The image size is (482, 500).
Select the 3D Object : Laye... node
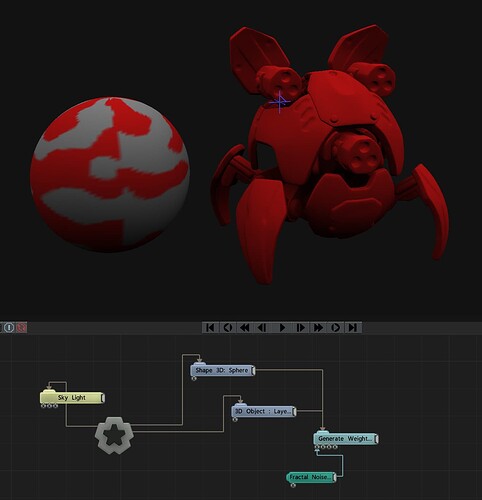pos(264,411)
